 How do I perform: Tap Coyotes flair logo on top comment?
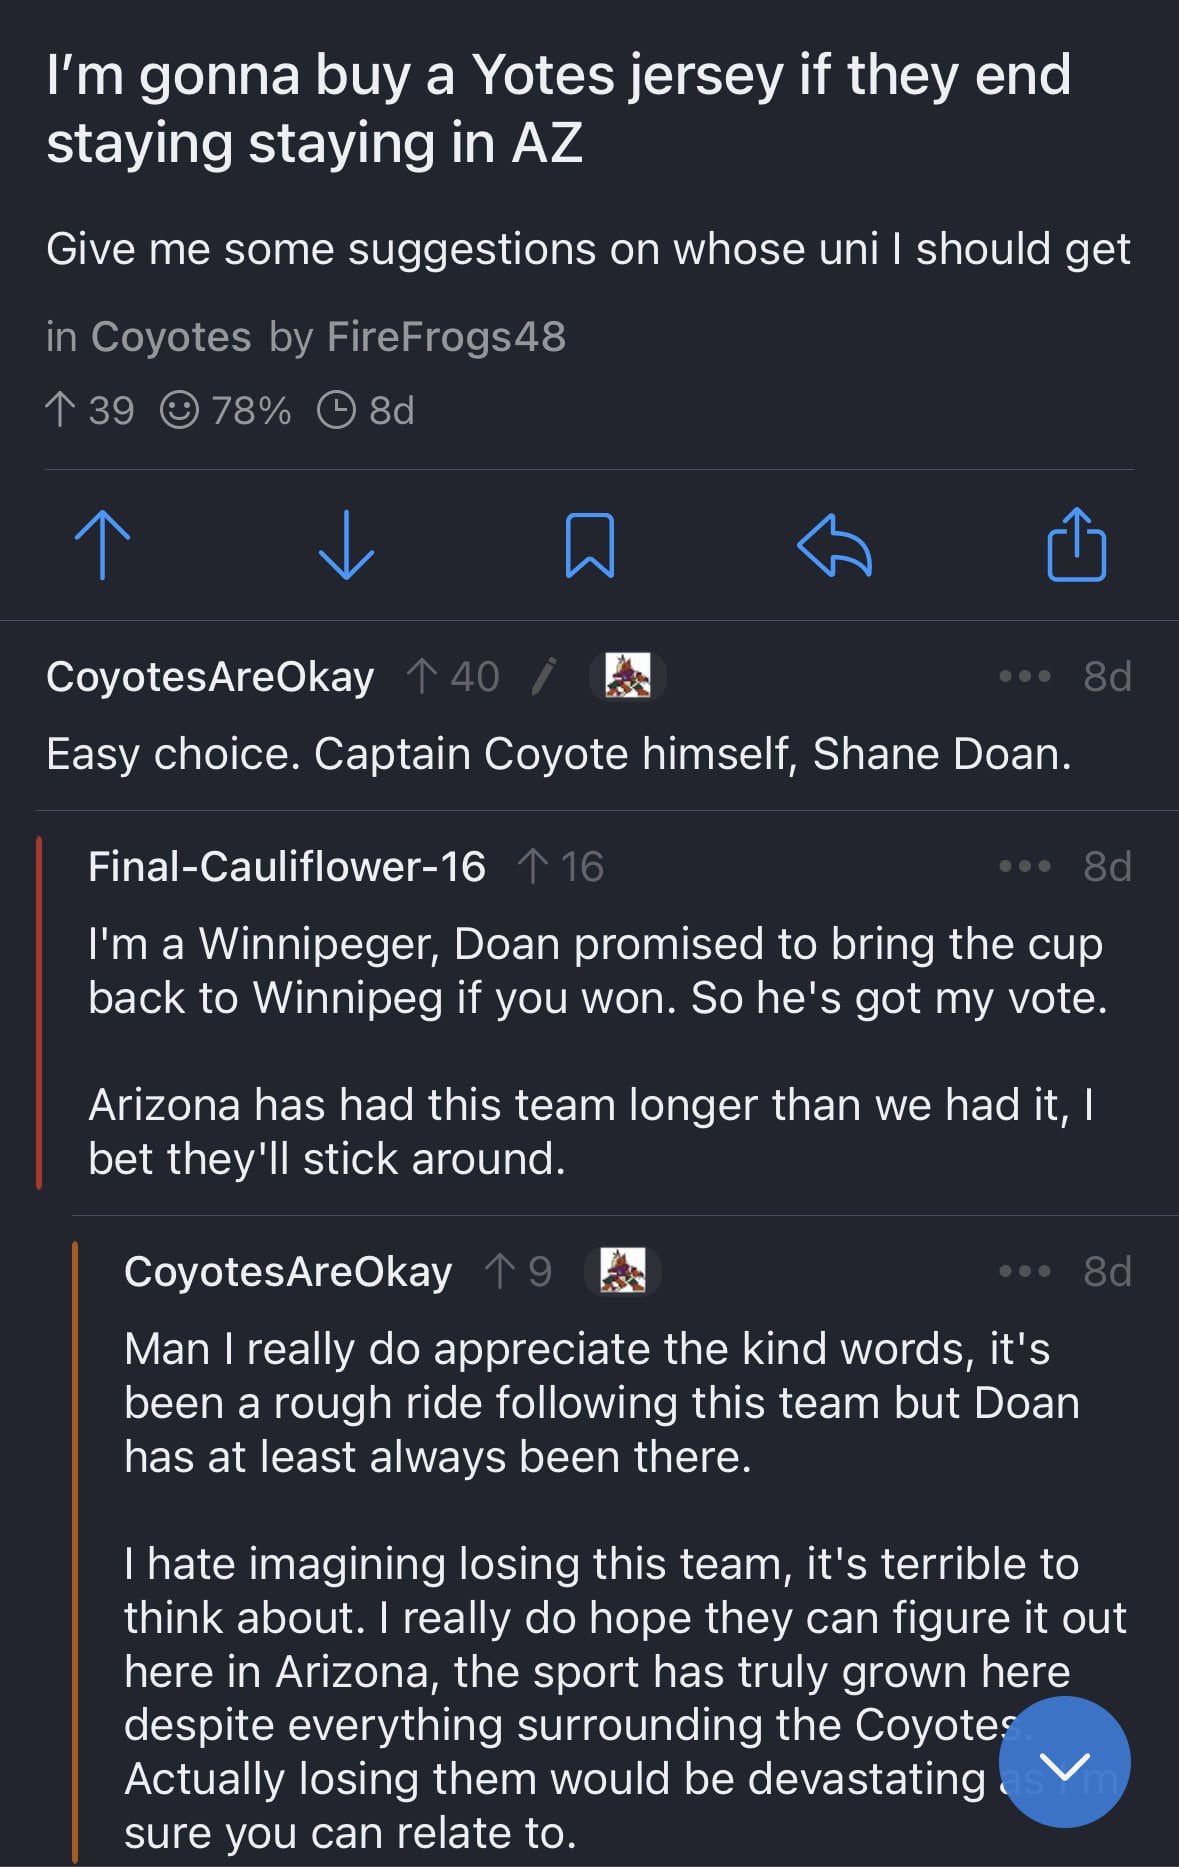point(628,676)
